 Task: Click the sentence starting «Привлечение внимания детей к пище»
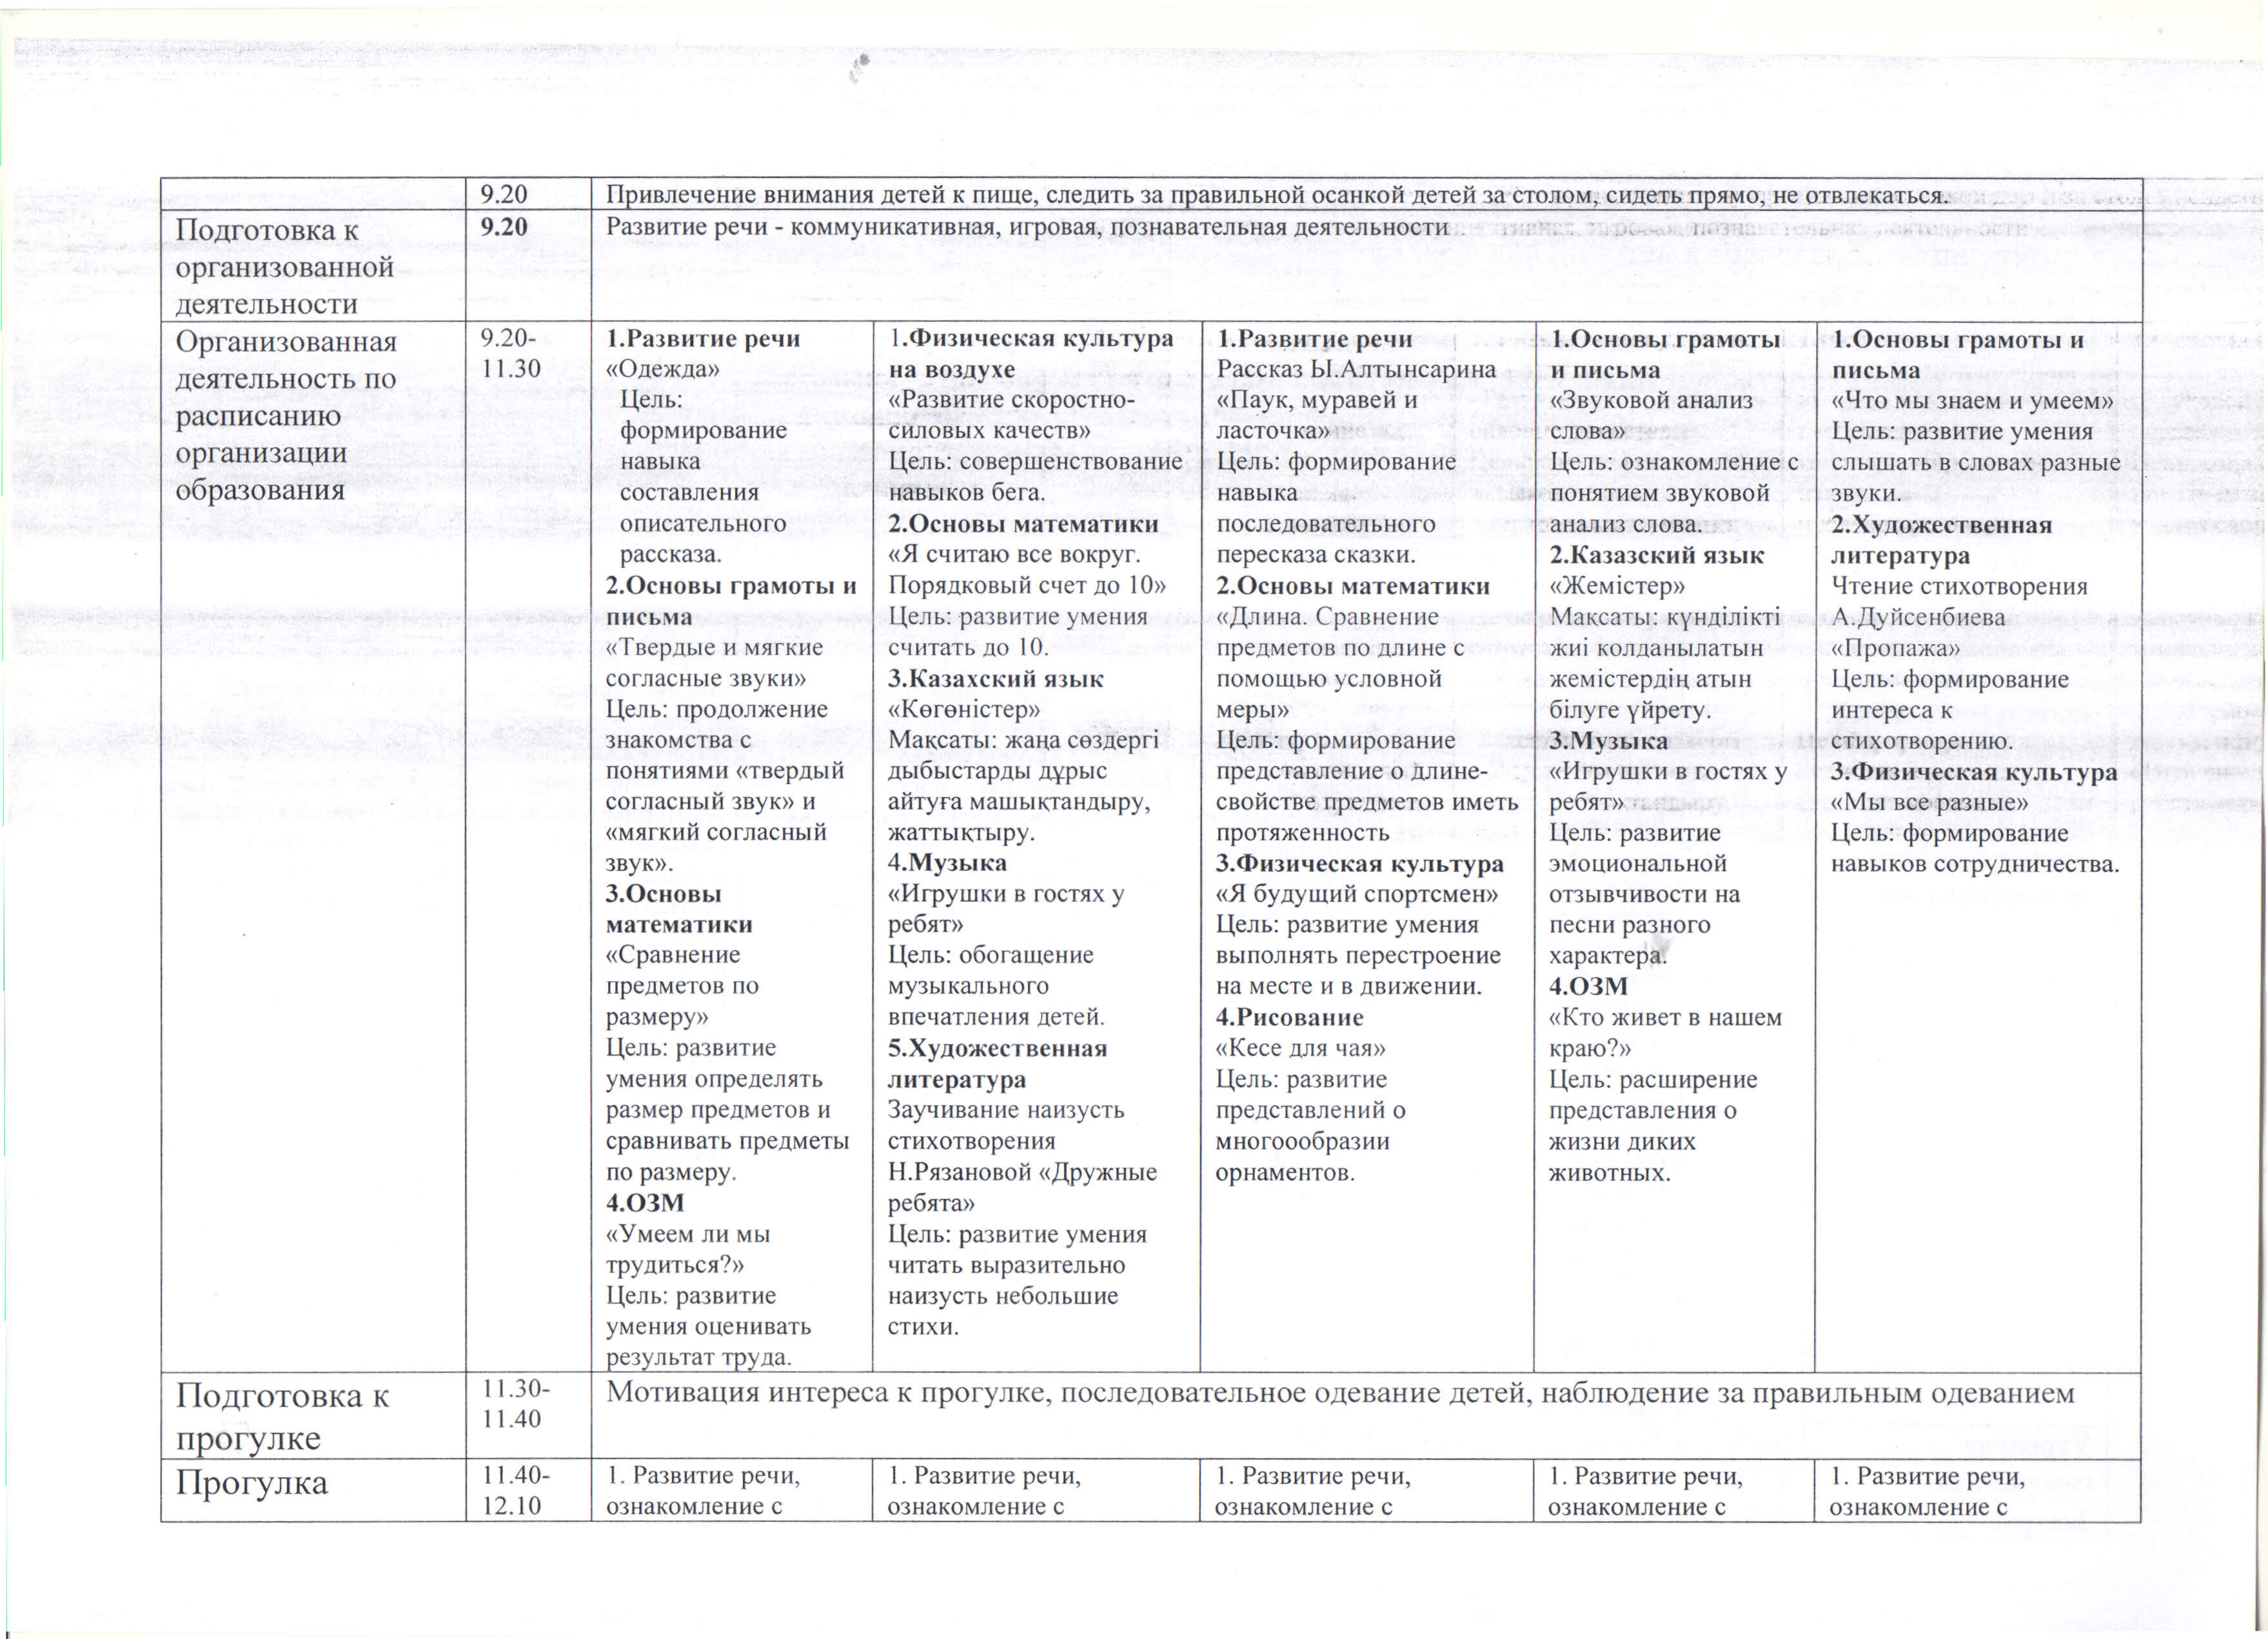click(1277, 195)
